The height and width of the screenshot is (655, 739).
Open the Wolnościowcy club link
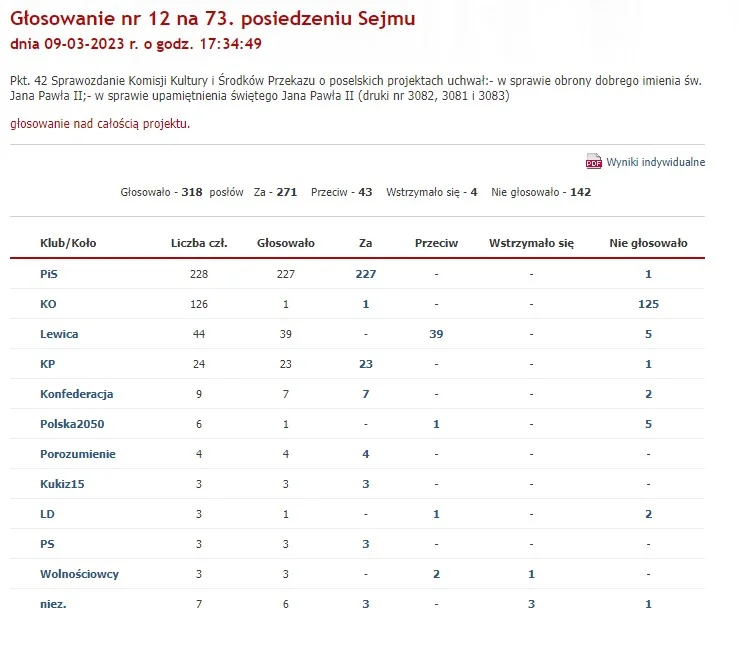pyautogui.click(x=79, y=574)
